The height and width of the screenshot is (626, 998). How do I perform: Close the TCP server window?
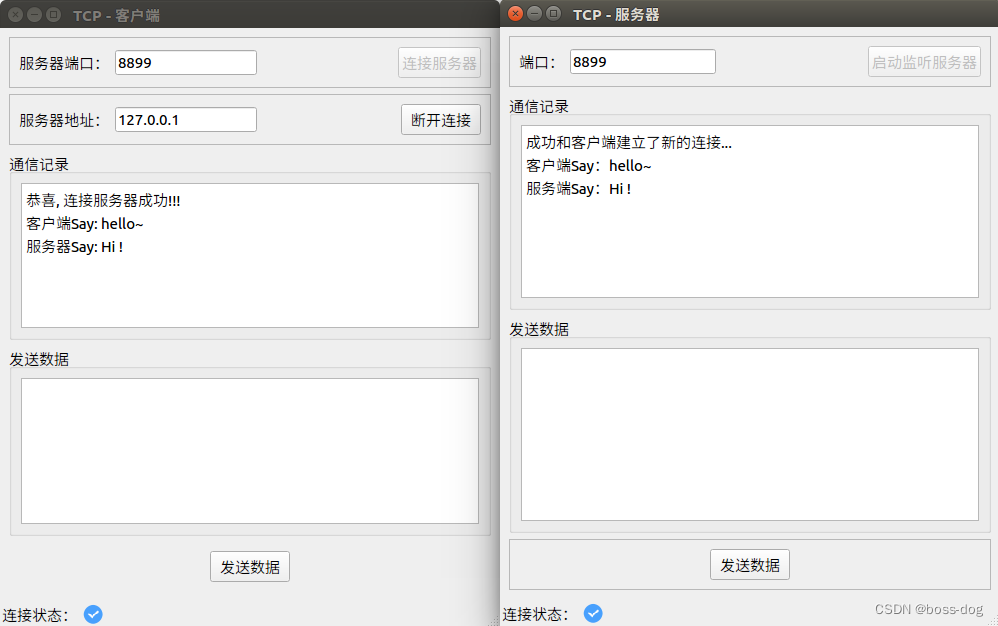point(516,13)
